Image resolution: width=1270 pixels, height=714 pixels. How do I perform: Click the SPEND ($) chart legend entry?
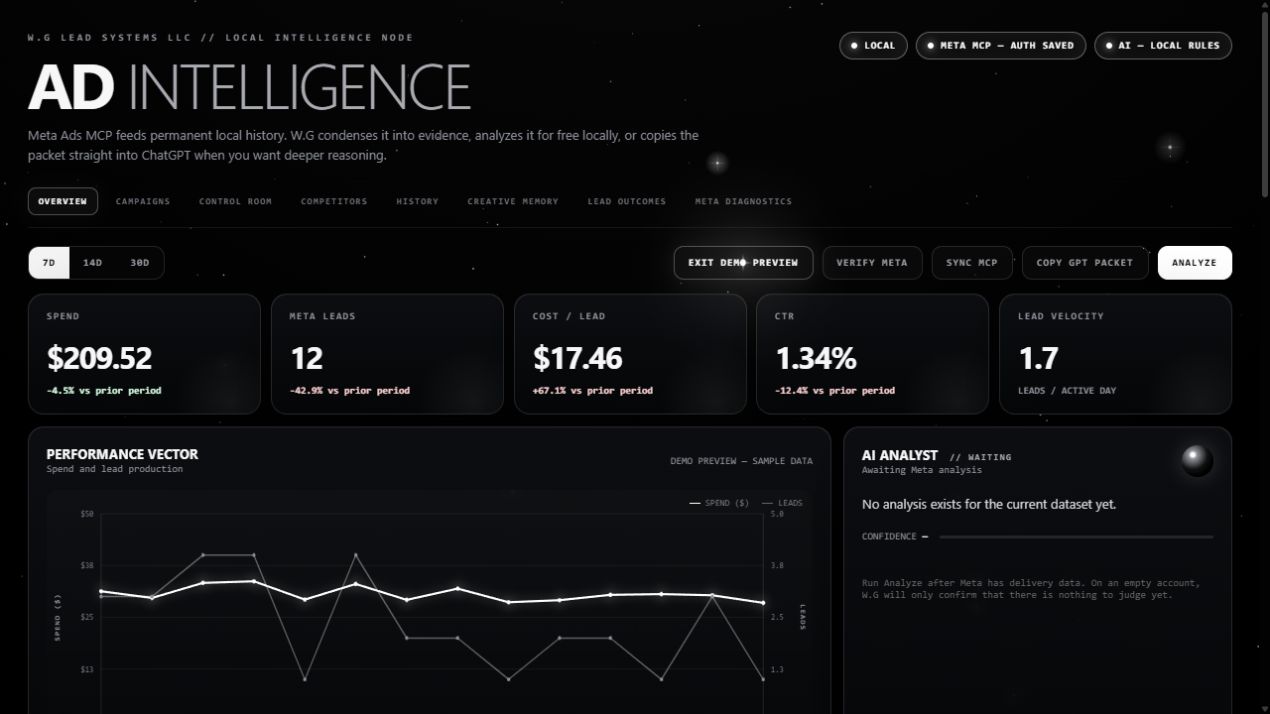pyautogui.click(x=719, y=503)
